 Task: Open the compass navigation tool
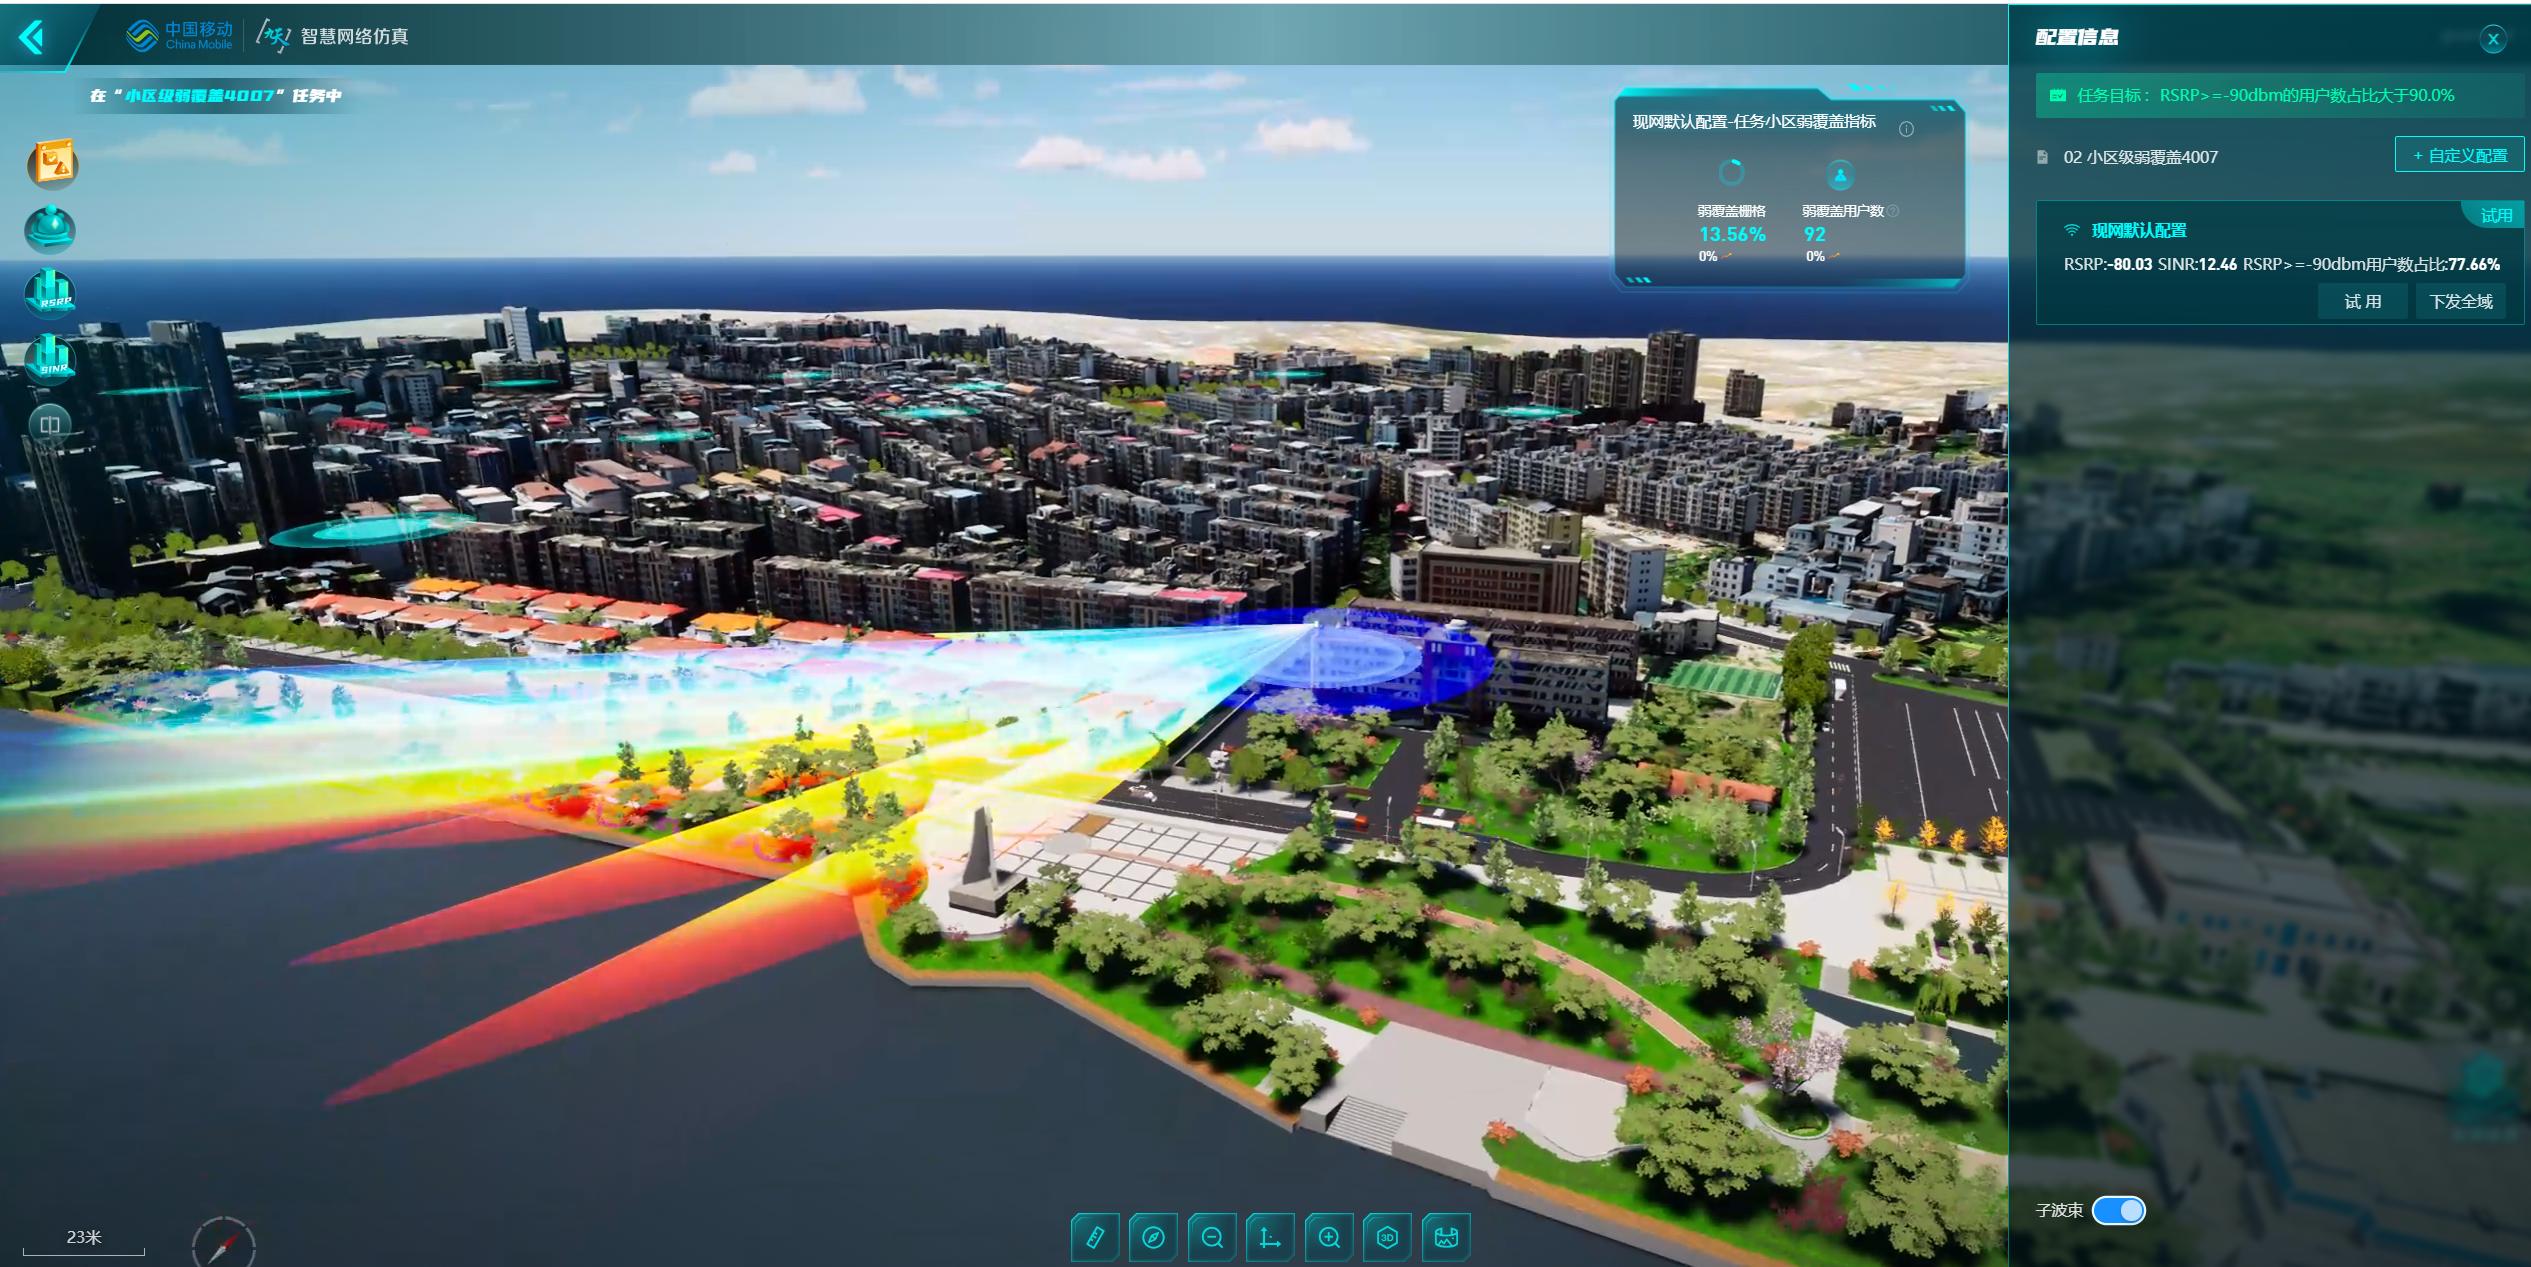coord(1153,1238)
